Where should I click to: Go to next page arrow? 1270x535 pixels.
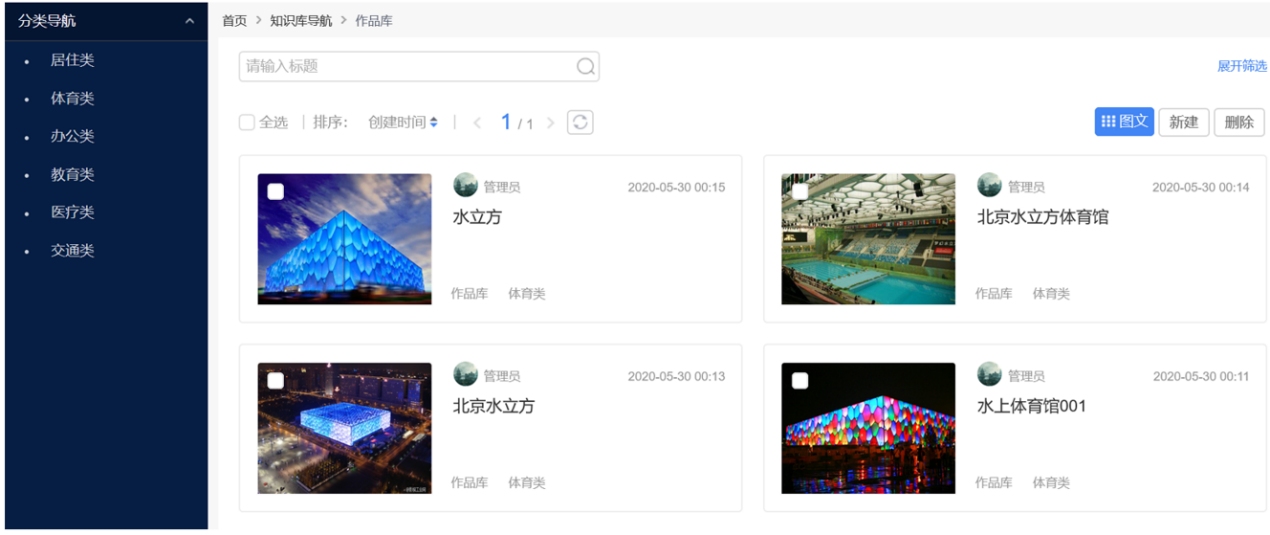pyautogui.click(x=550, y=123)
